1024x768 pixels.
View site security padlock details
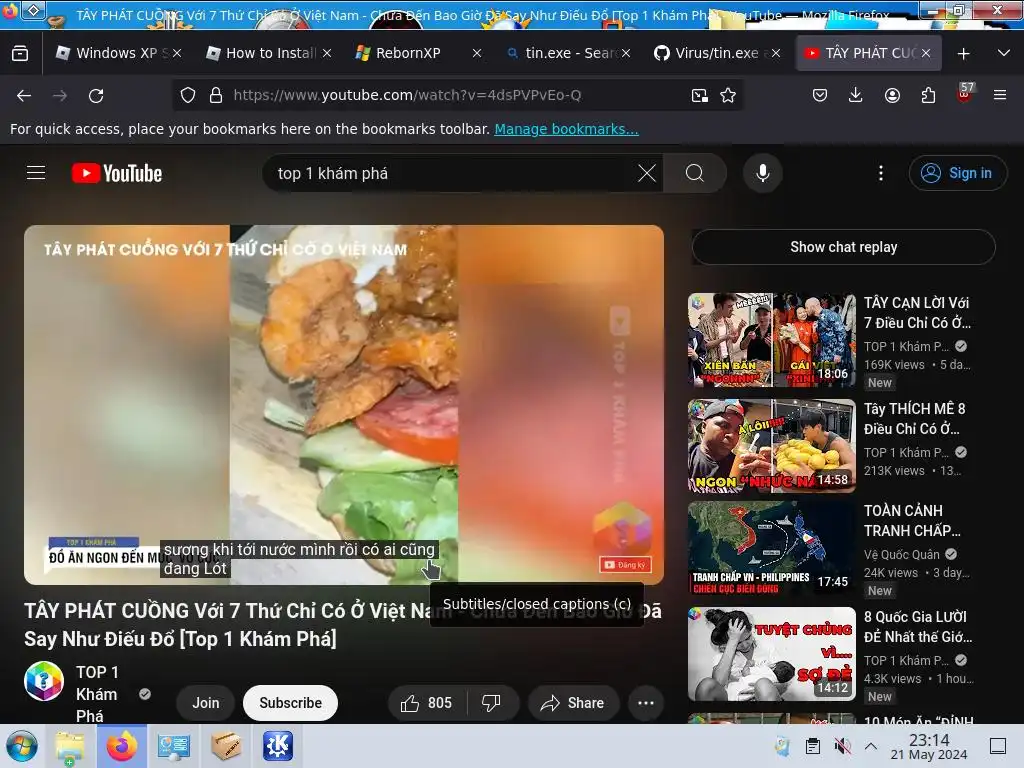pos(216,95)
